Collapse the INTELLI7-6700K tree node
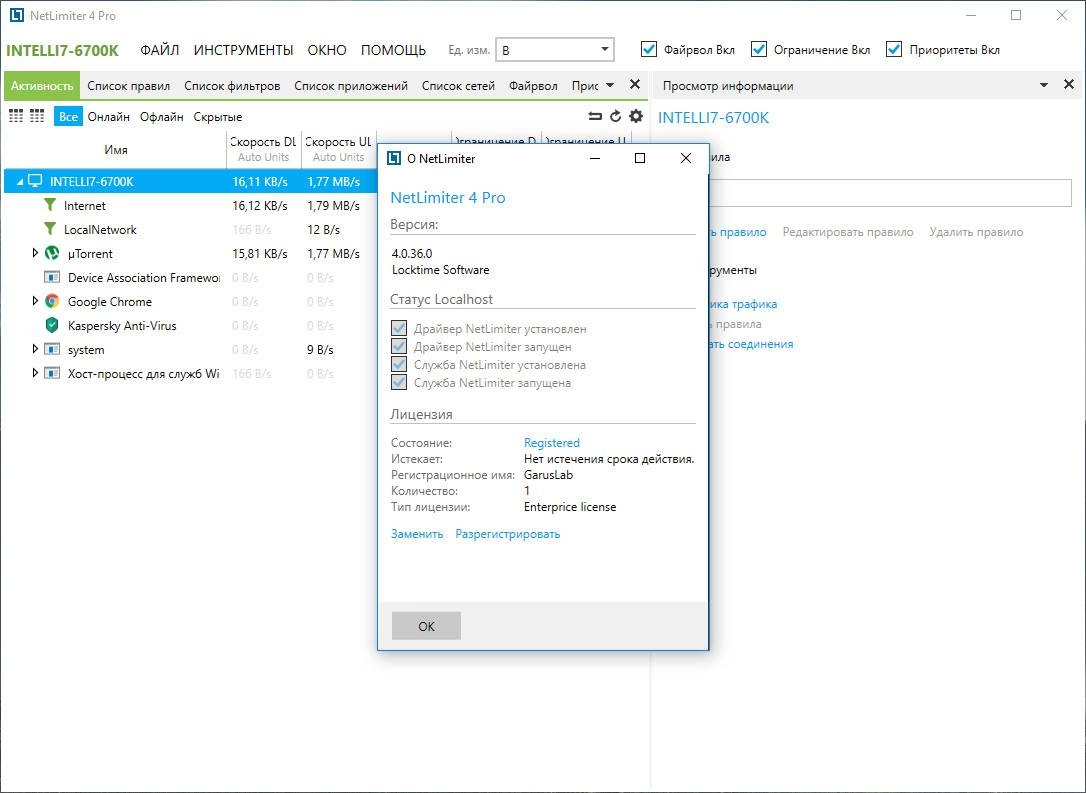 (x=20, y=181)
